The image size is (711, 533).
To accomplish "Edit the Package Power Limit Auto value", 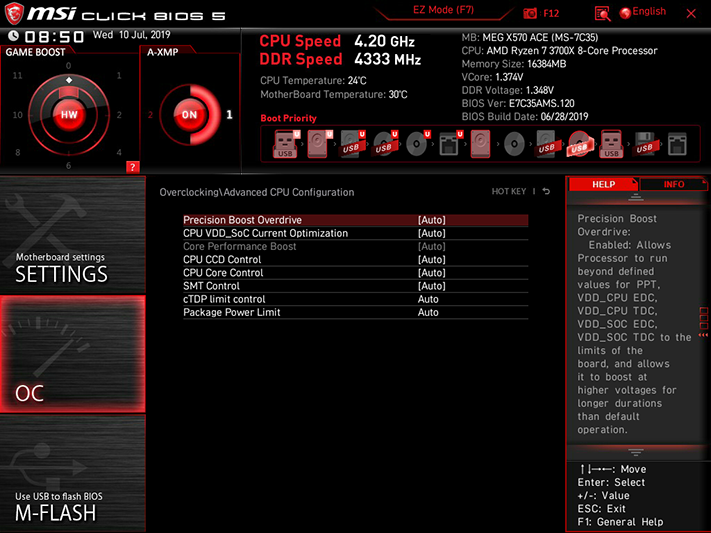I will point(428,312).
